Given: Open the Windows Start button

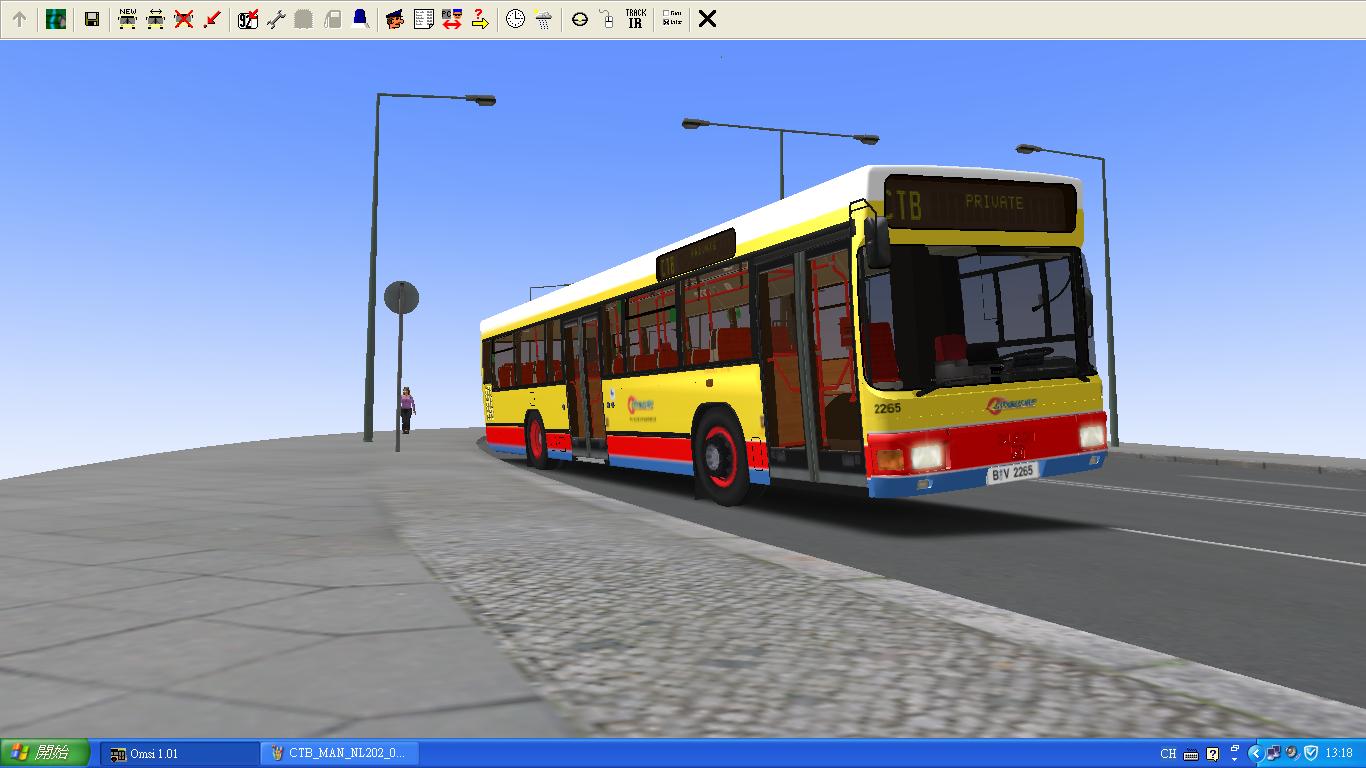Looking at the screenshot, I should (x=45, y=753).
